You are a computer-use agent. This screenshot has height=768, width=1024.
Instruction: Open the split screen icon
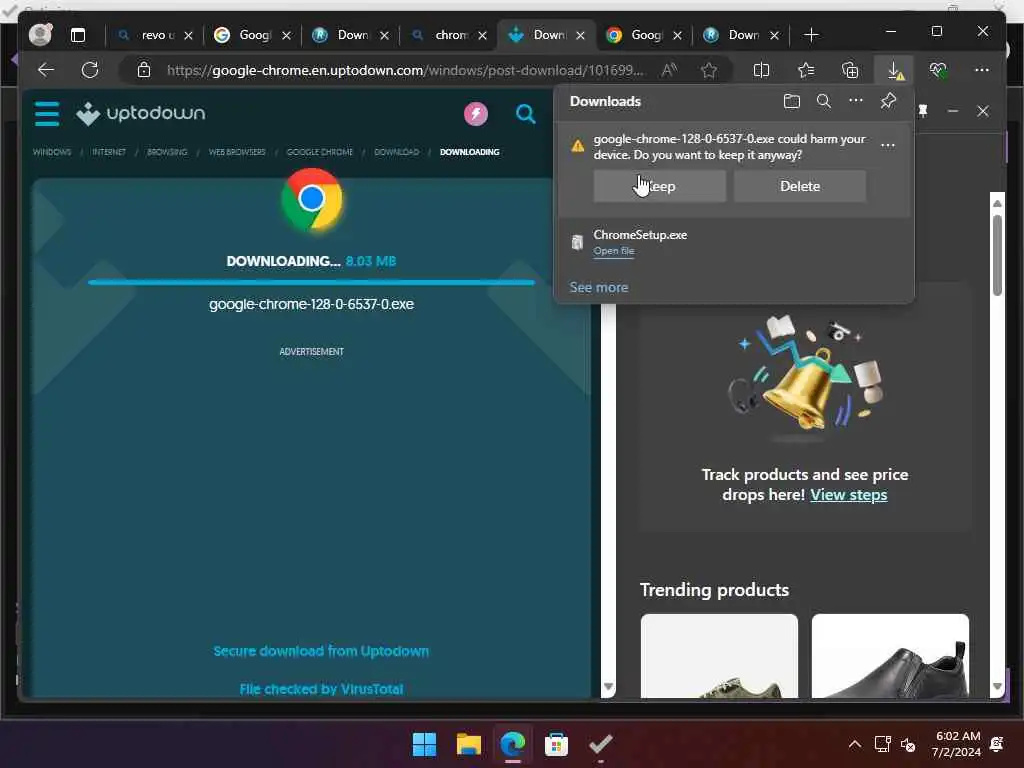761,70
